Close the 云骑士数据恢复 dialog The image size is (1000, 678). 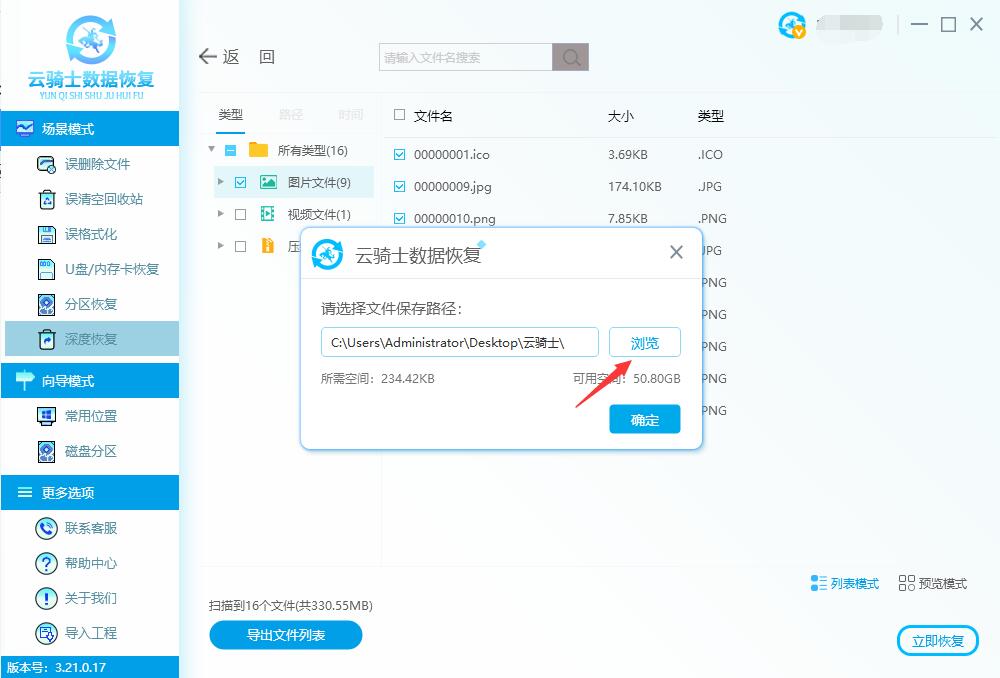click(677, 253)
